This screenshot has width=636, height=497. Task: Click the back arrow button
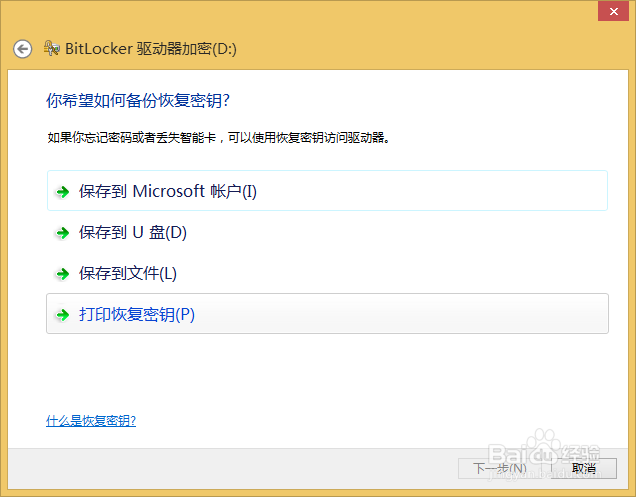point(22,49)
